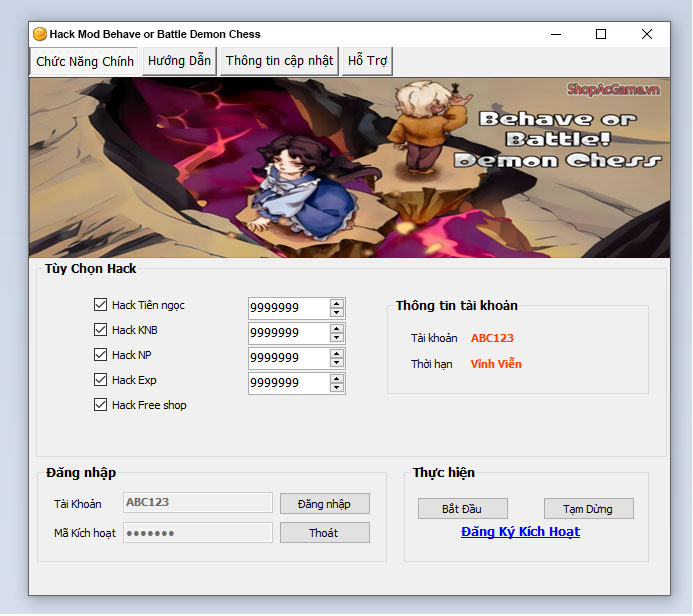
Task: Switch to the Chức Năng Chính tab
Action: click(84, 61)
